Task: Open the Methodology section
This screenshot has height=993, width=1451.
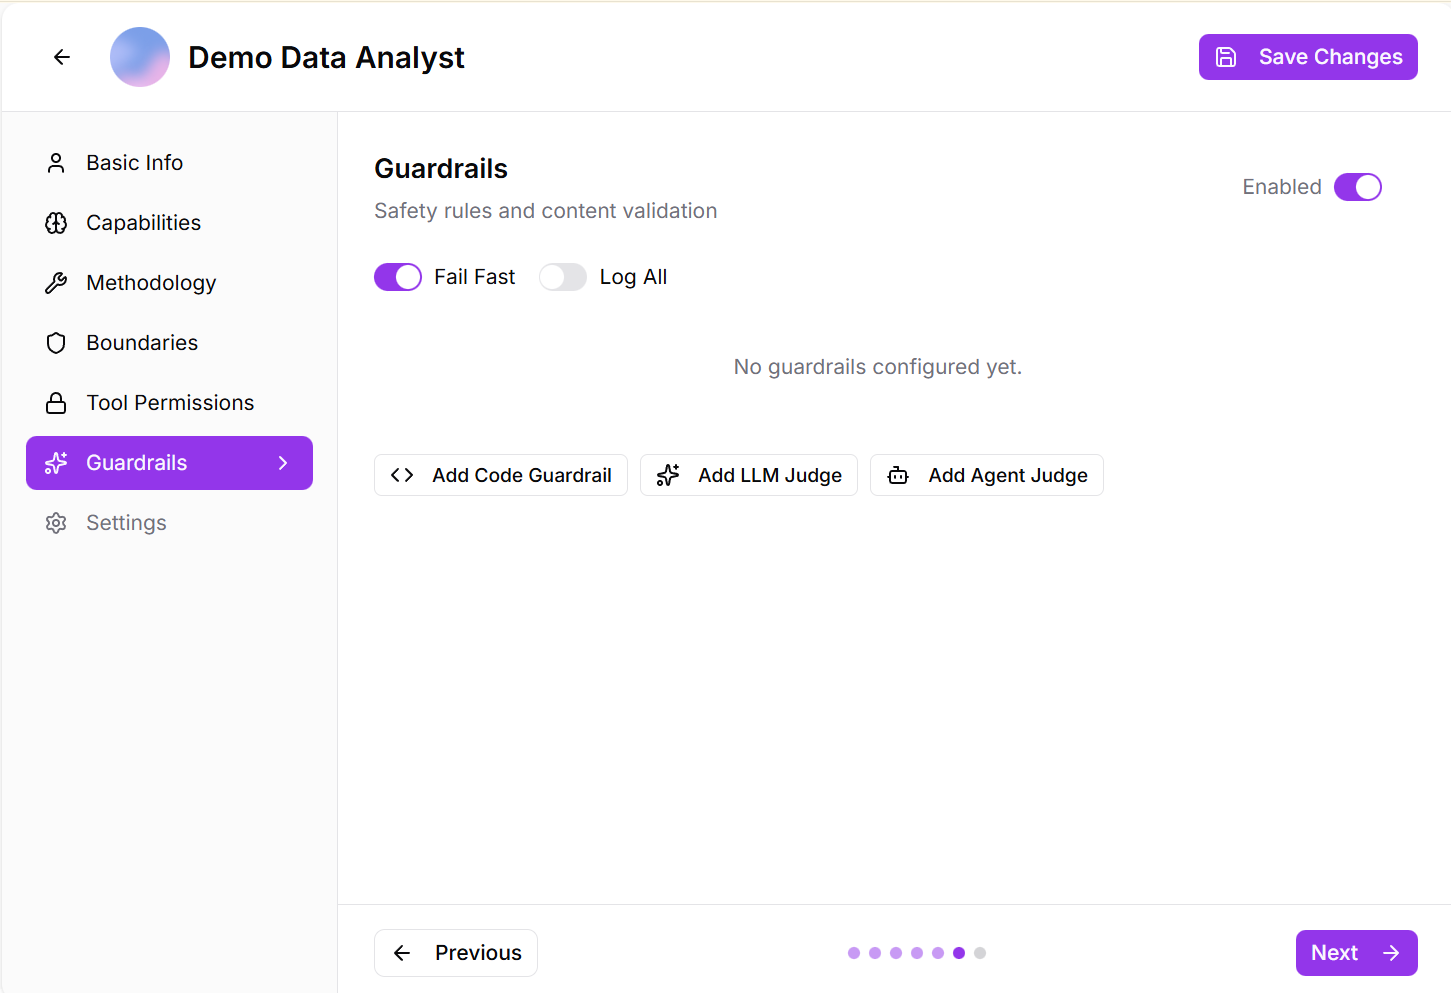Action: click(151, 283)
